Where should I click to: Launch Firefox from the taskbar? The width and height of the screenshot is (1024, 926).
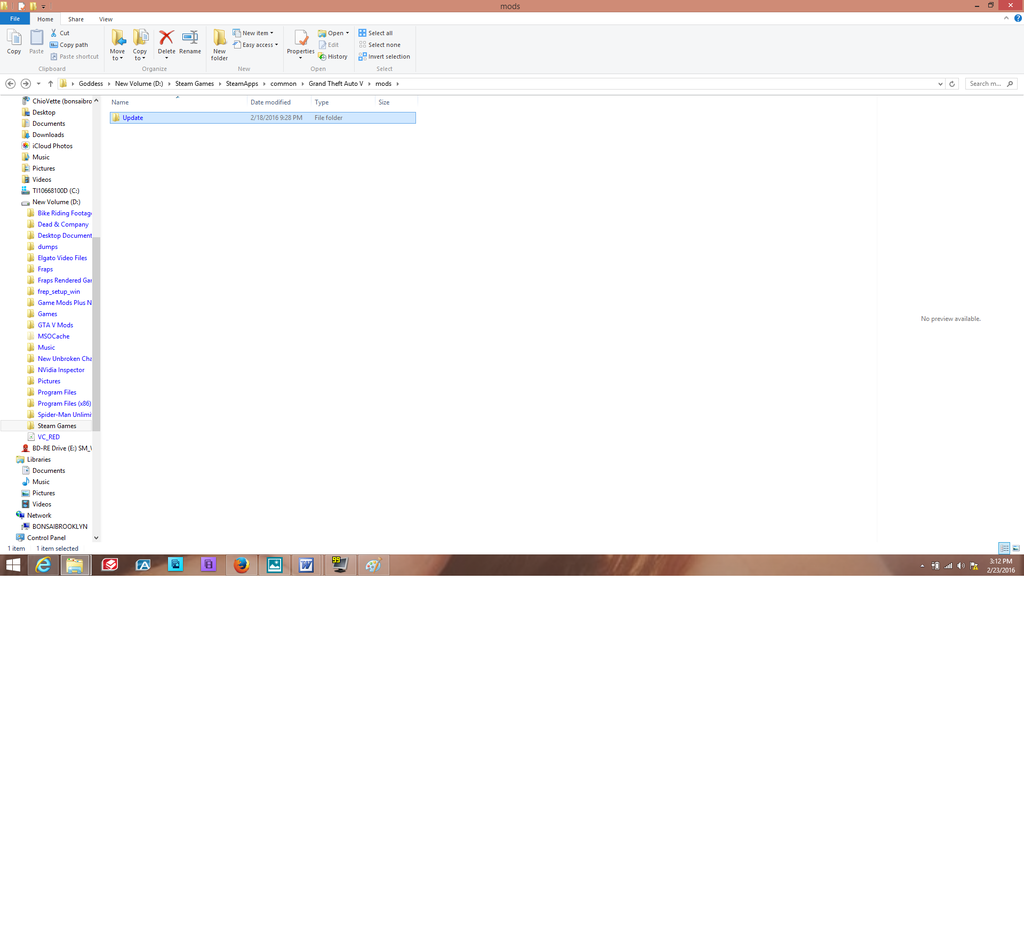[x=241, y=565]
